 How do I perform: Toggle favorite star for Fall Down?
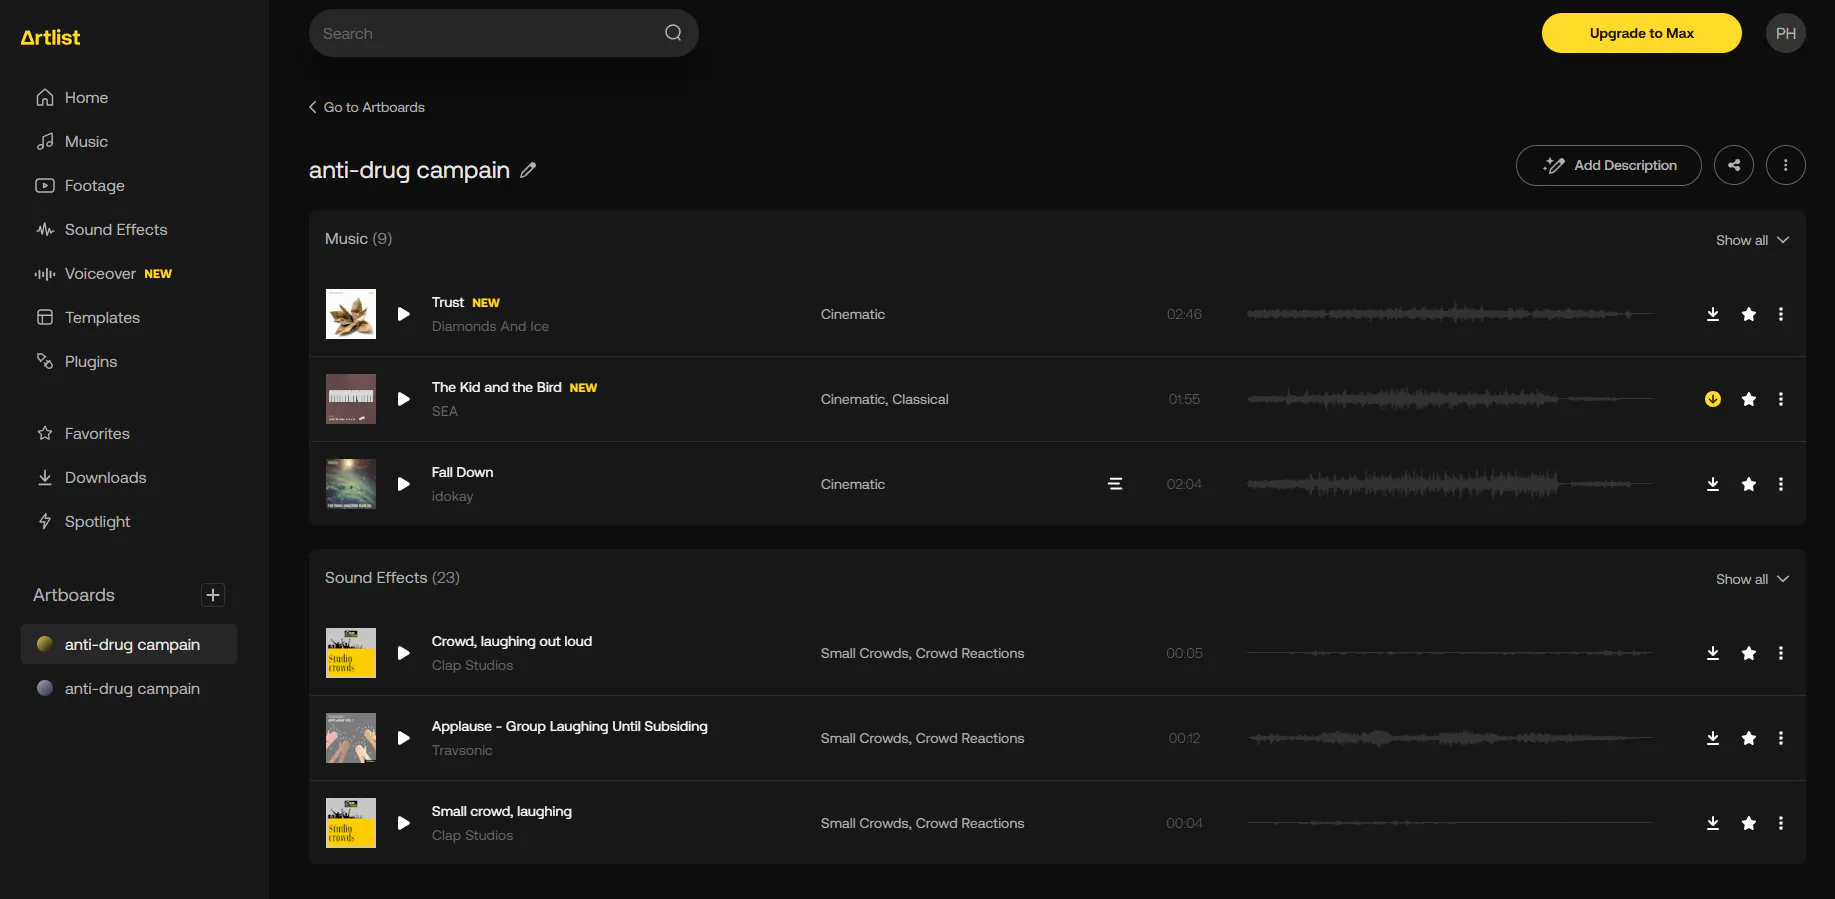pos(1748,484)
